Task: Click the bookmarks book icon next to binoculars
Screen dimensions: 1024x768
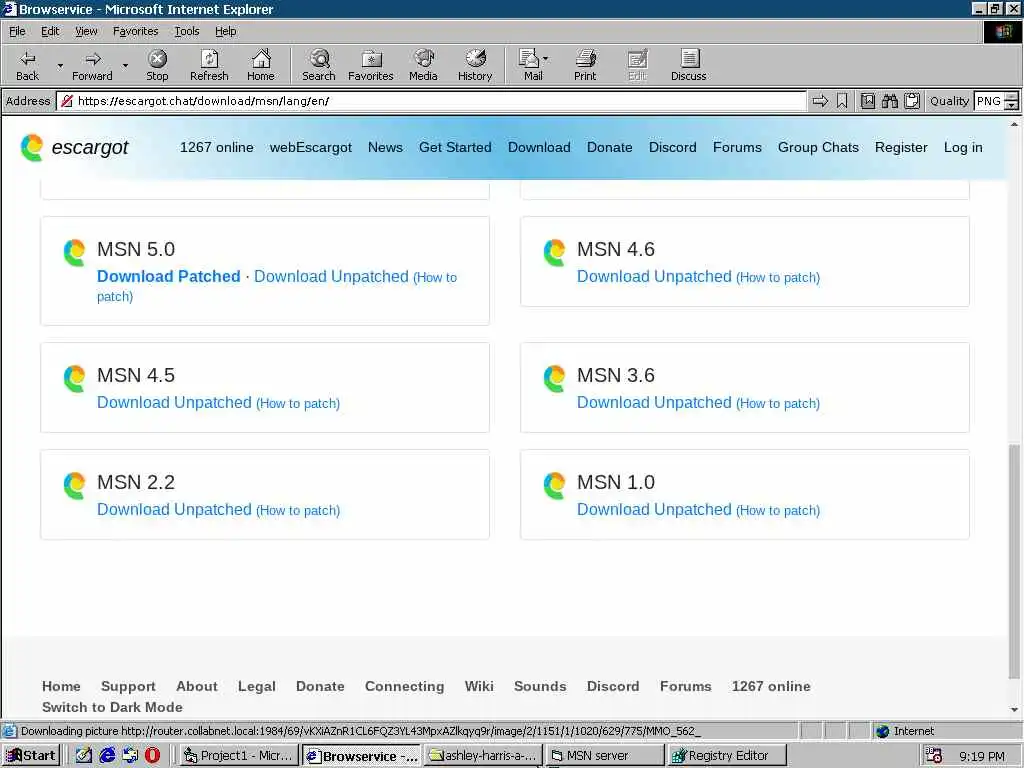Action: coord(867,101)
